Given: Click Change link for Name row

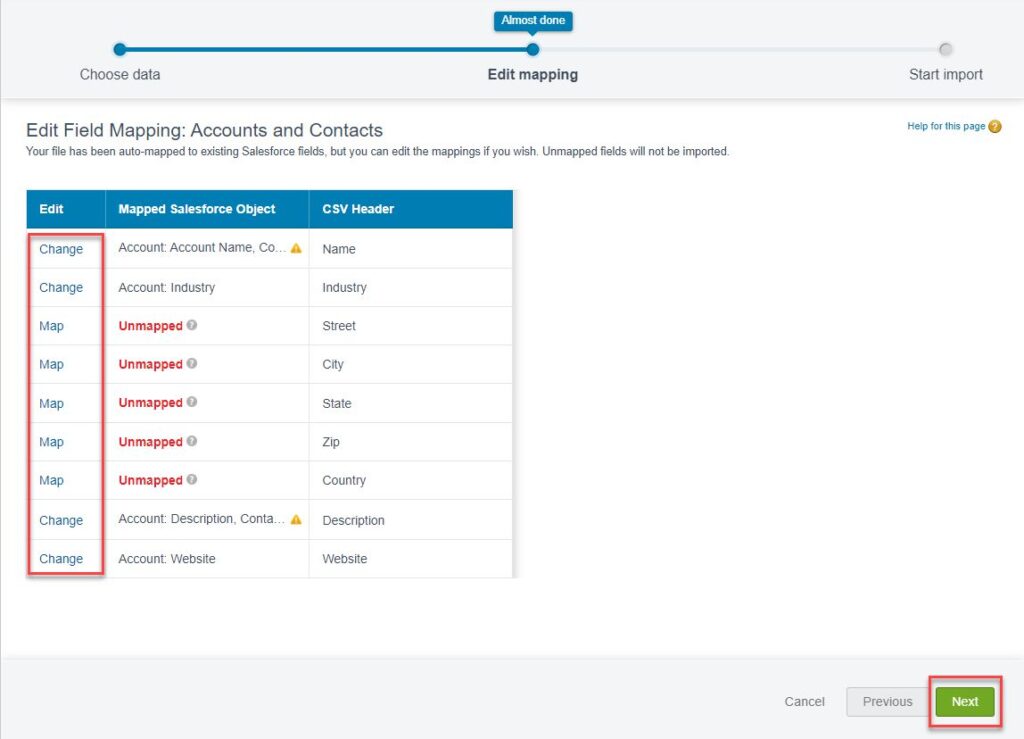Looking at the screenshot, I should 61,249.
